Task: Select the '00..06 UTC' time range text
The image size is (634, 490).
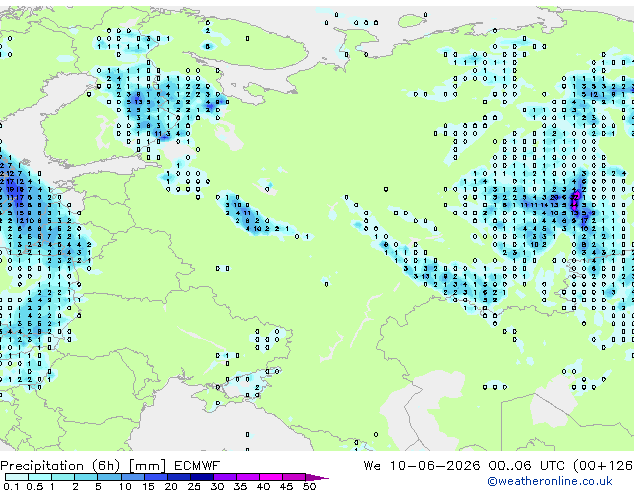Action: pyautogui.click(x=526, y=466)
